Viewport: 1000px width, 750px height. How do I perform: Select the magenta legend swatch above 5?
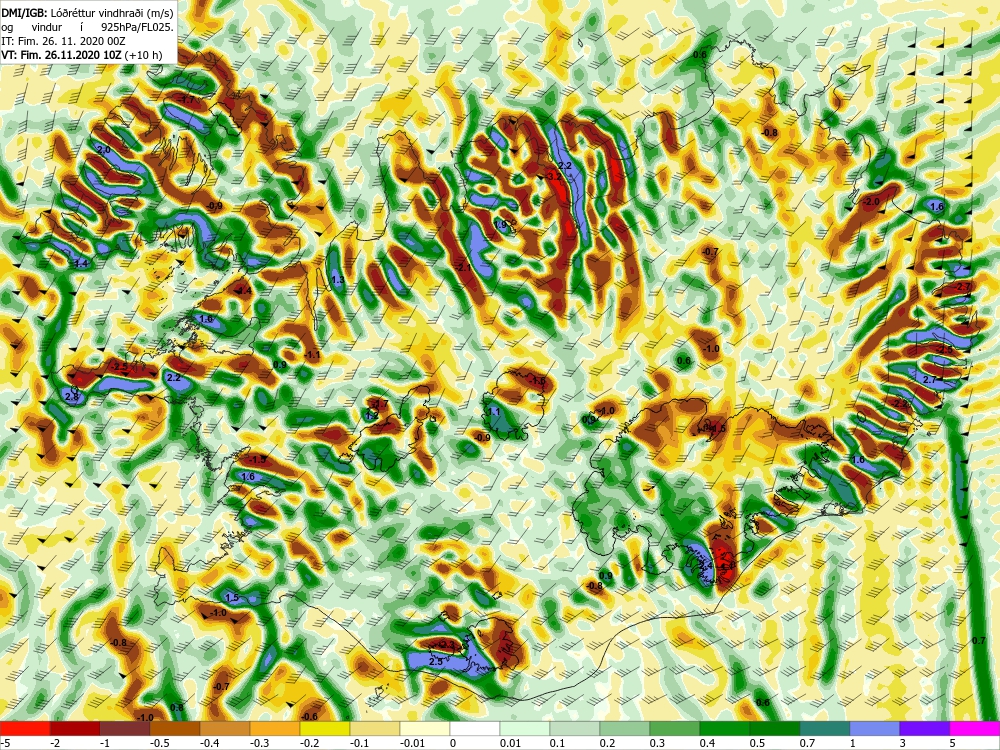tap(975, 728)
